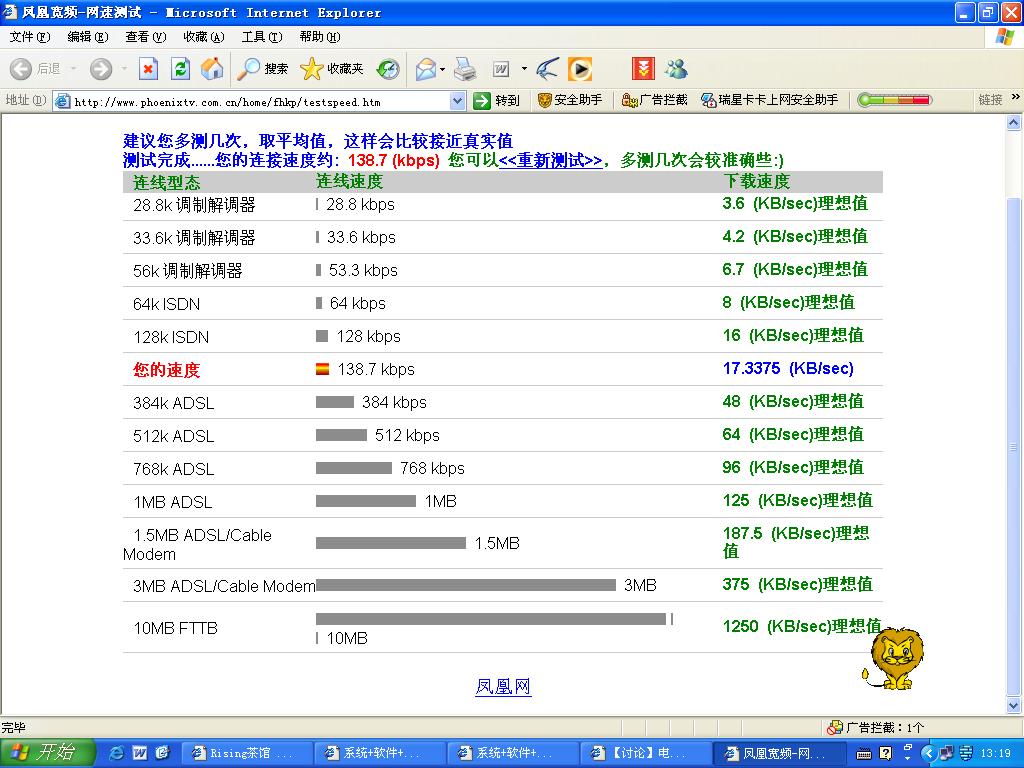Click the Messenger people icon
This screenshot has height=768, width=1024.
coord(676,69)
